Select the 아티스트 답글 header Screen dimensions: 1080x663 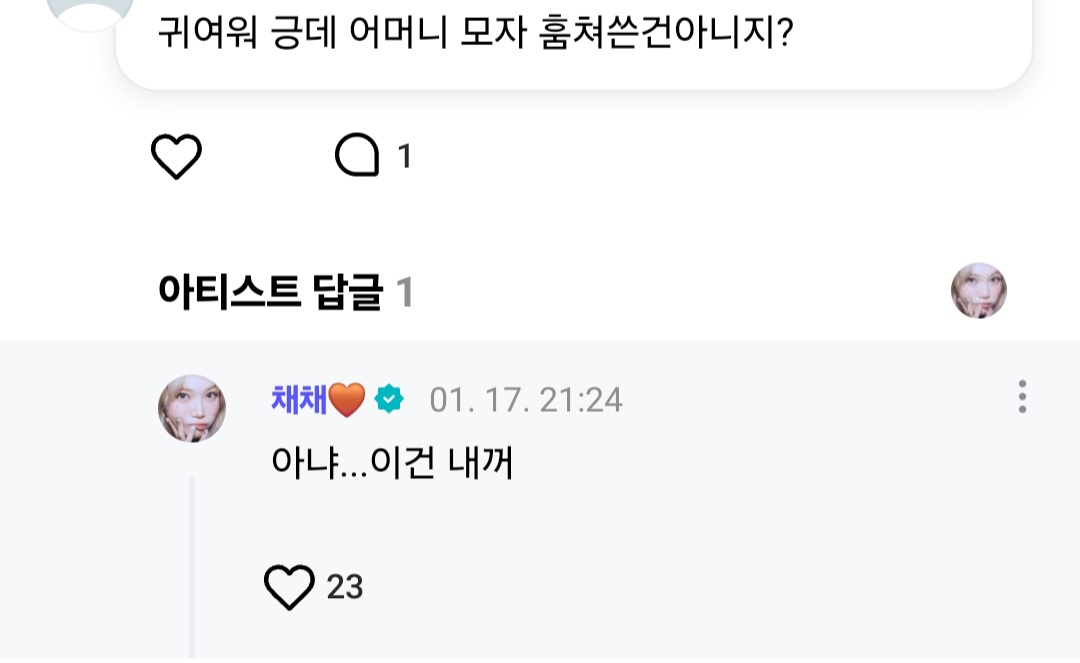point(270,293)
